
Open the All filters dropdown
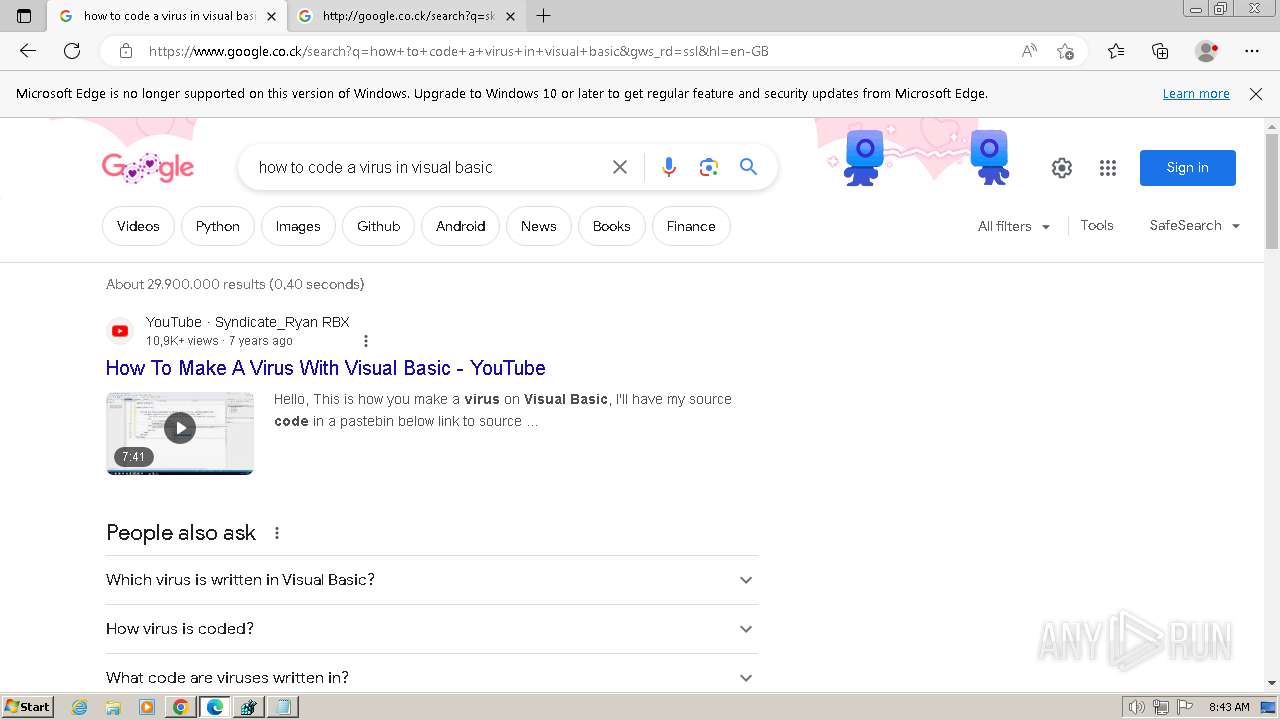coord(1014,226)
